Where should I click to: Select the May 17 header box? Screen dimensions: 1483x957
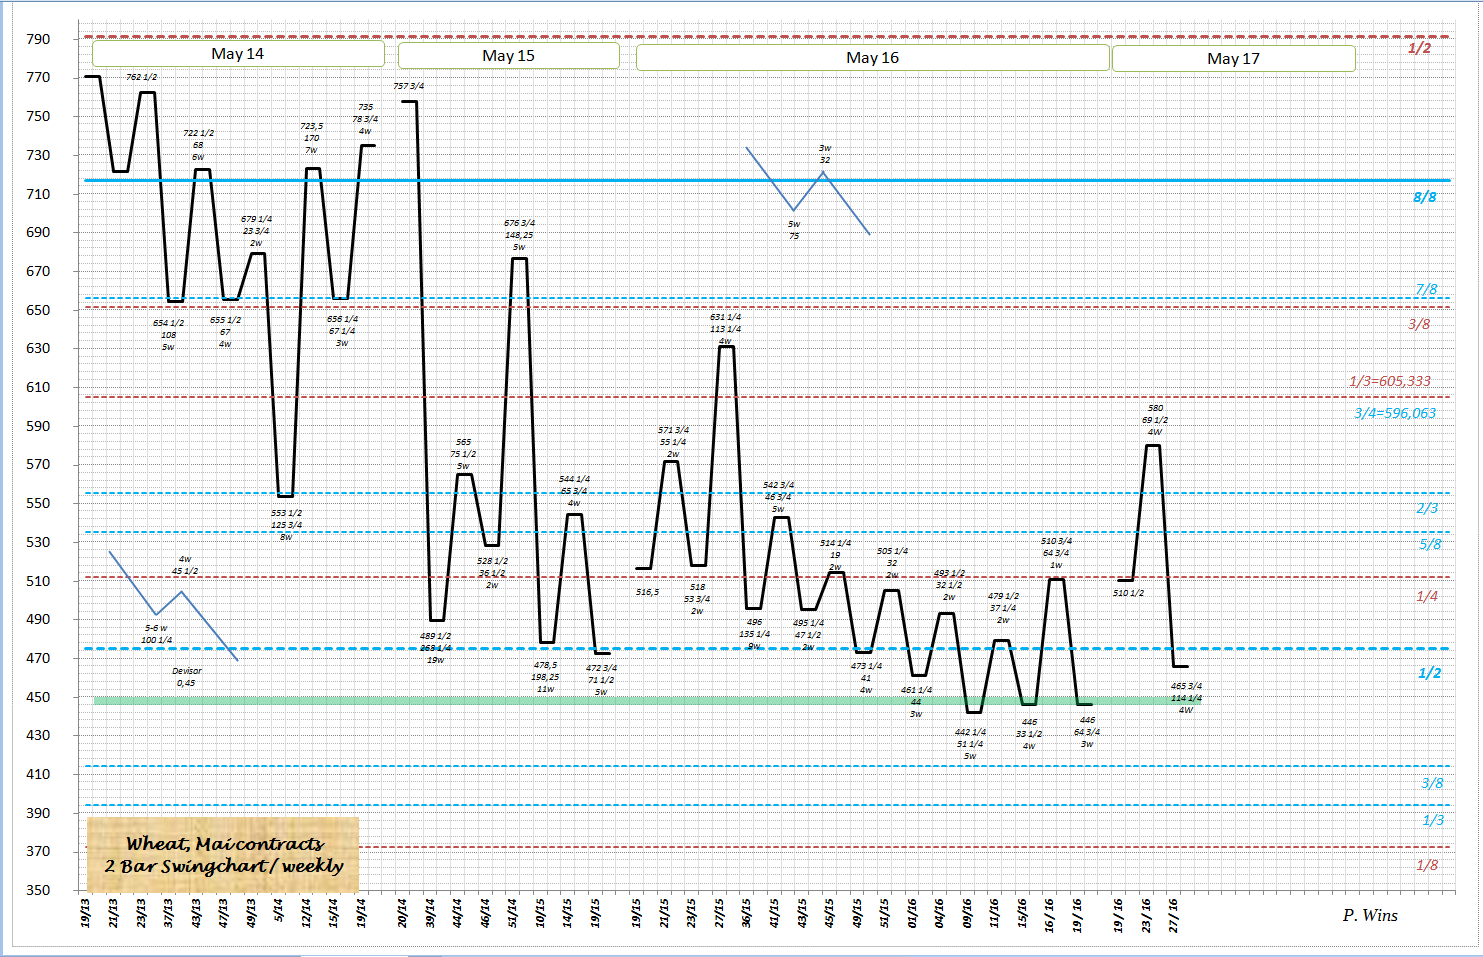click(x=1233, y=59)
